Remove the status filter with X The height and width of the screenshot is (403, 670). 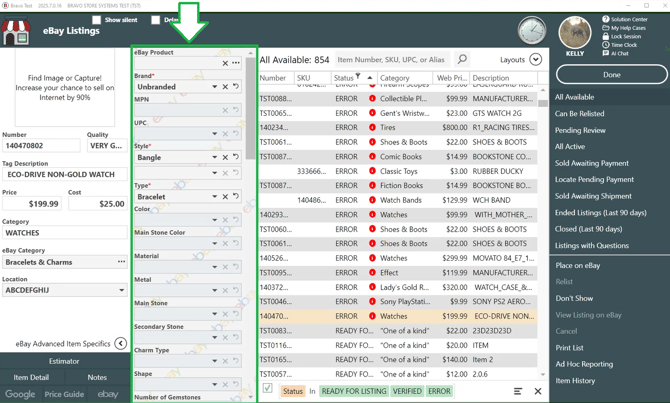[538, 391]
